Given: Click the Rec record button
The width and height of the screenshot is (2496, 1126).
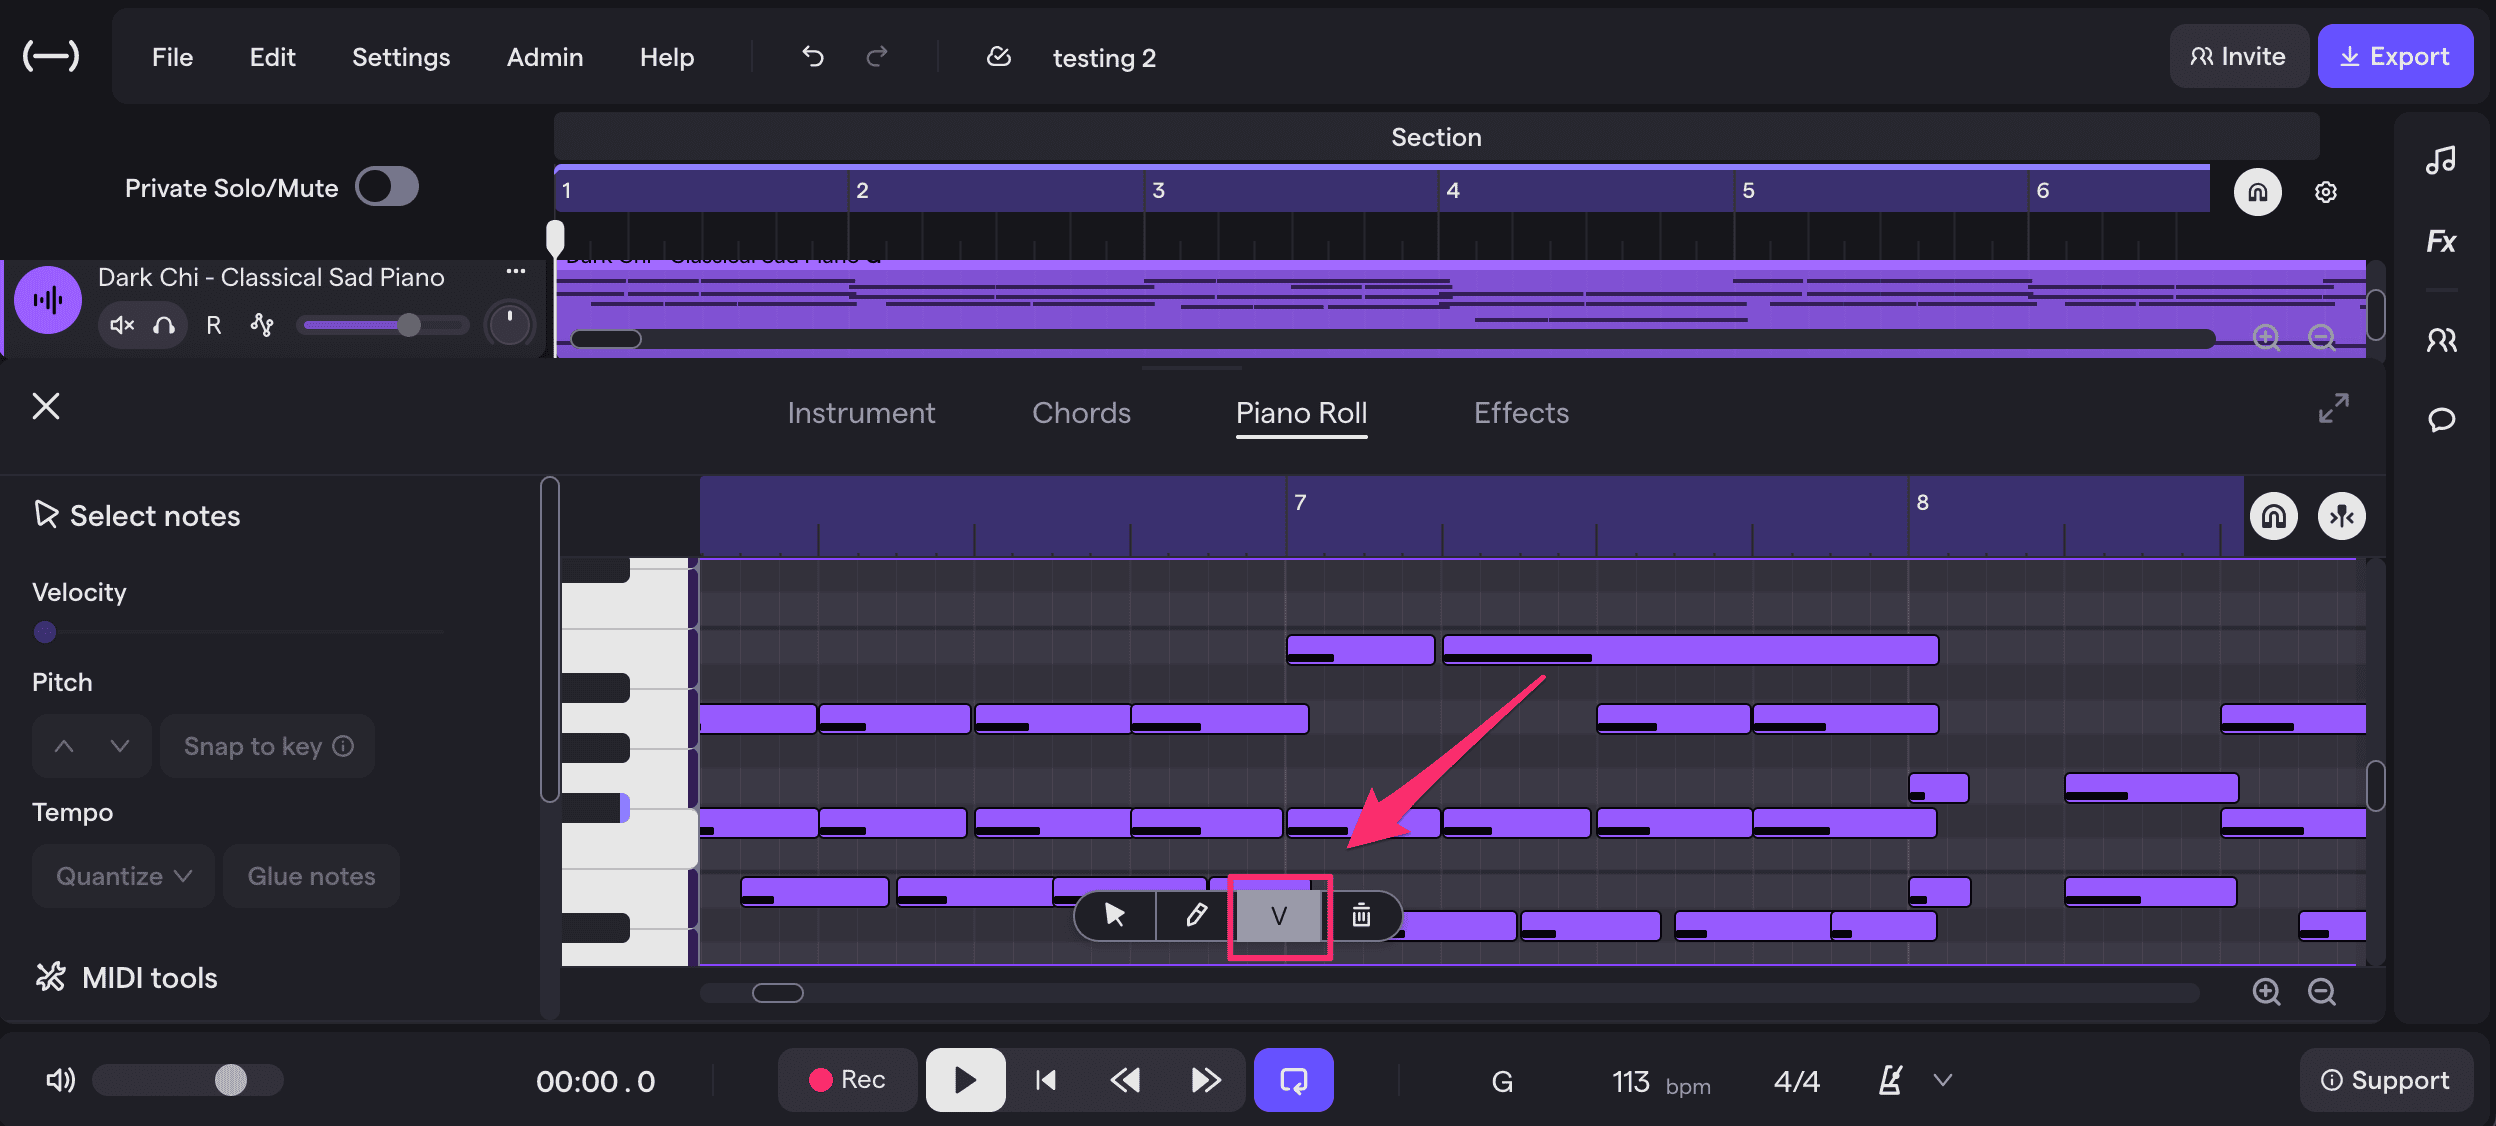Looking at the screenshot, I should click(847, 1080).
